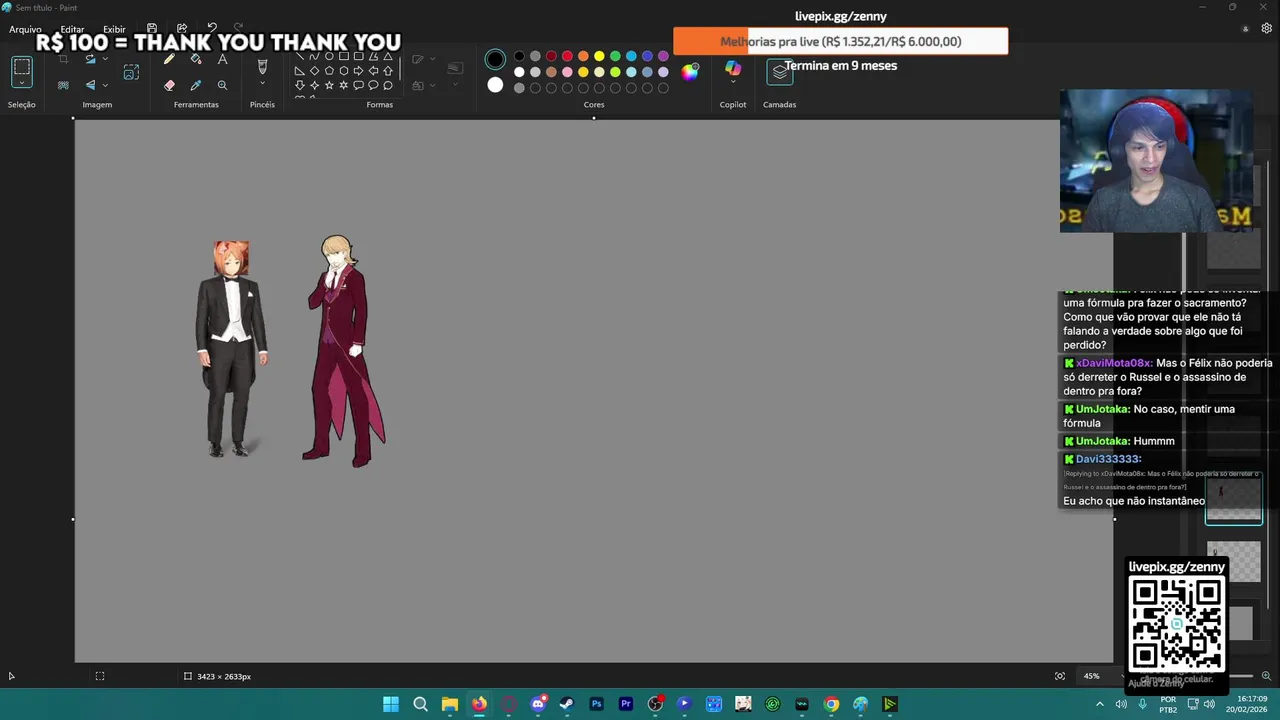This screenshot has height=720, width=1280.
Task: Choose the six-point star shape
Action: (343, 85)
